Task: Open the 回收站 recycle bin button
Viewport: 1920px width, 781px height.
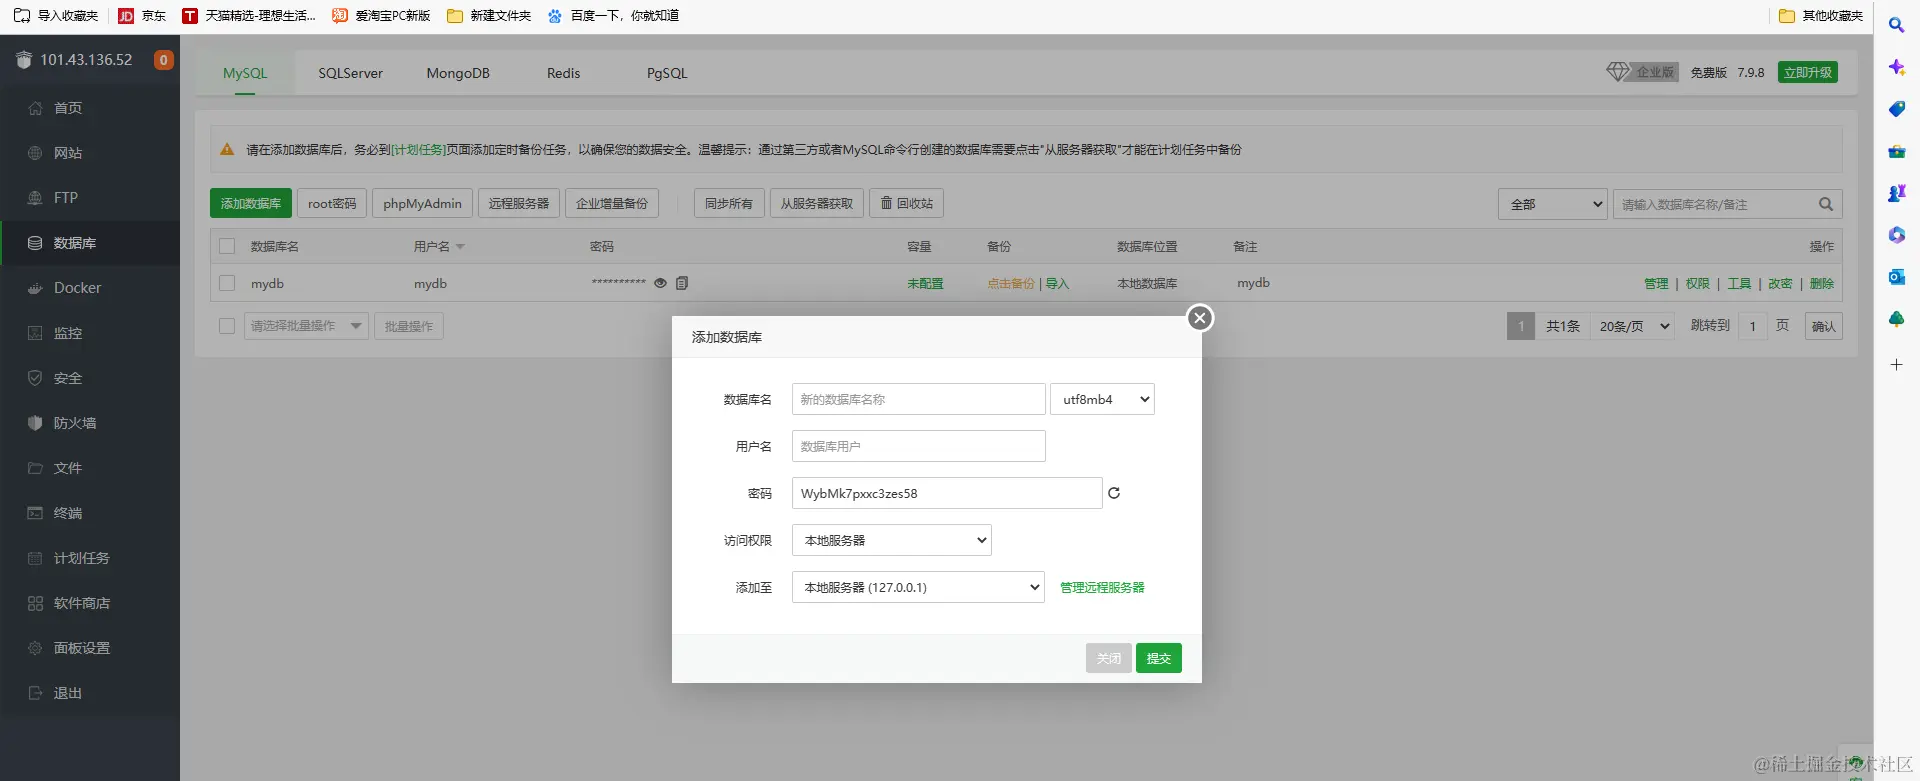Action: (x=907, y=203)
